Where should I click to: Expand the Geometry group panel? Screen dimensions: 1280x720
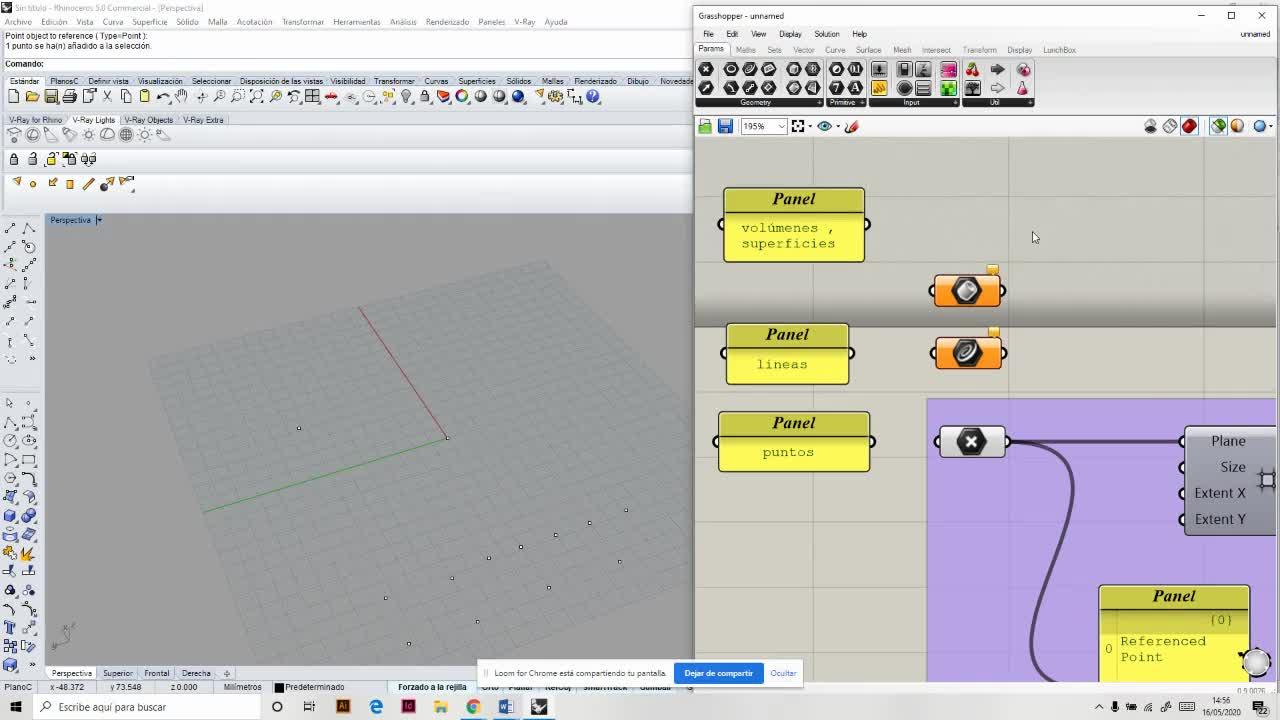coord(819,102)
